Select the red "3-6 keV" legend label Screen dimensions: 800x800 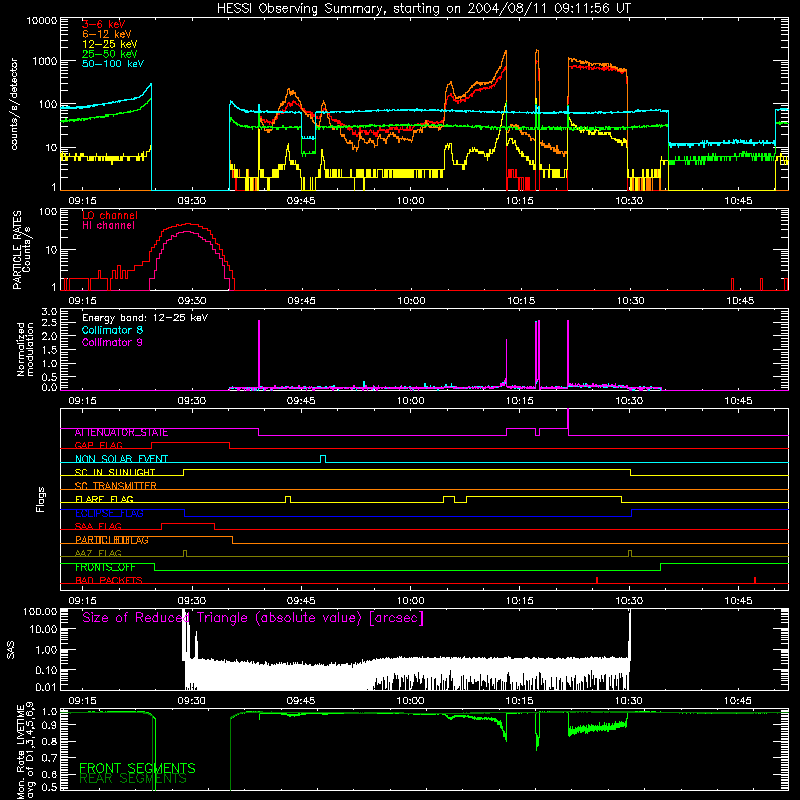[x=103, y=24]
